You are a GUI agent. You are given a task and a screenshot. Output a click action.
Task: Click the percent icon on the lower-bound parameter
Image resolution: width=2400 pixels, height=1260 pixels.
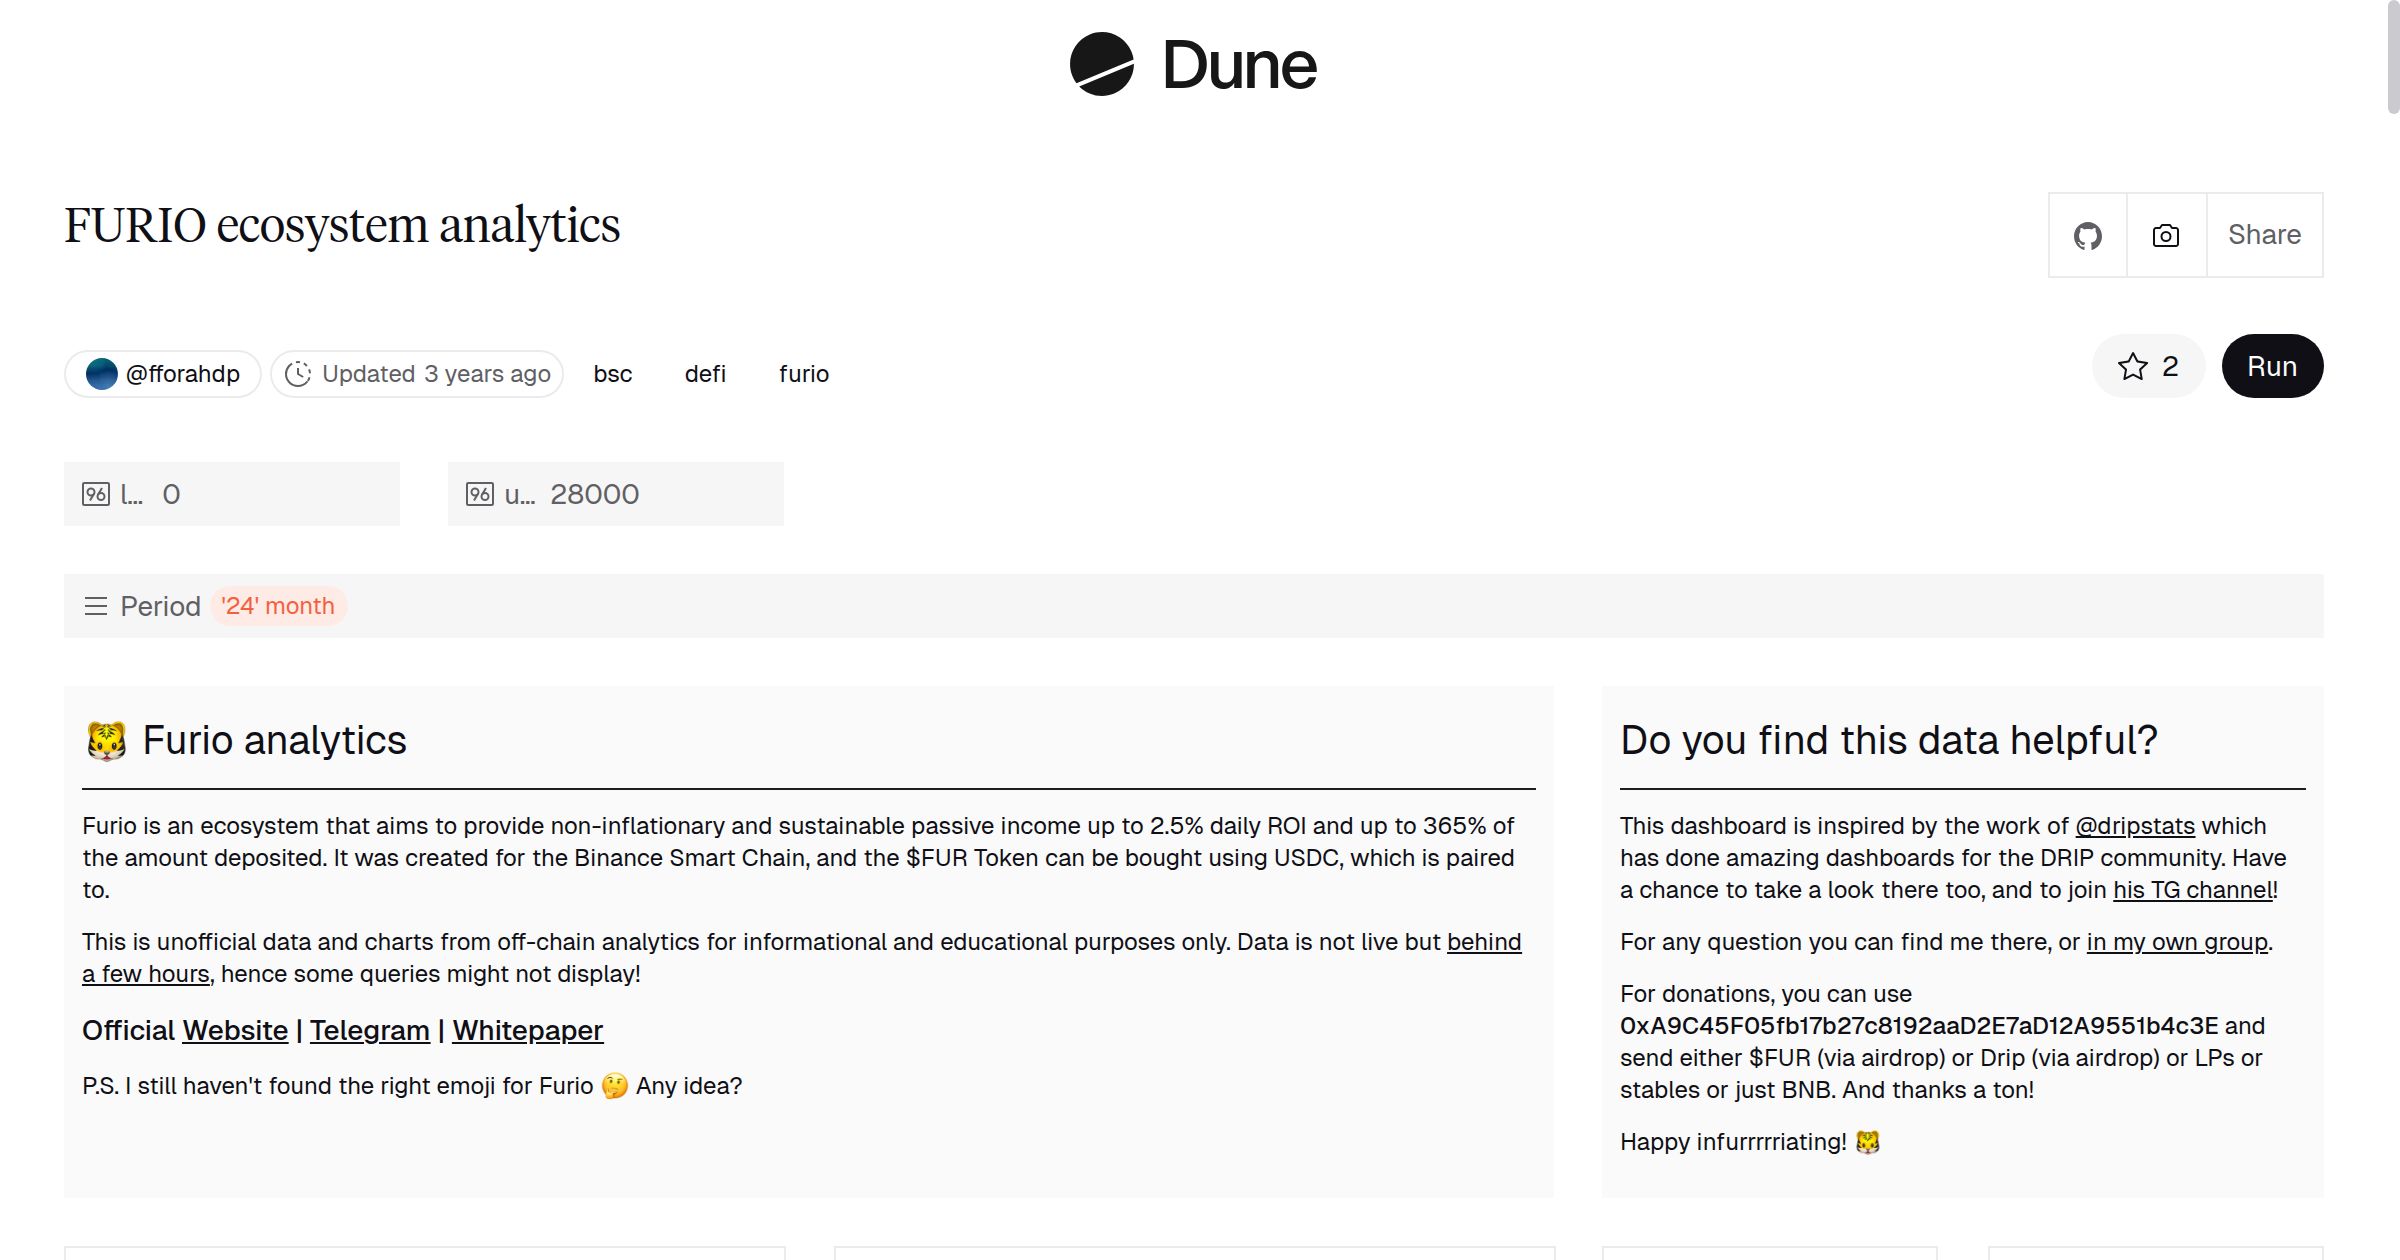[x=94, y=493]
